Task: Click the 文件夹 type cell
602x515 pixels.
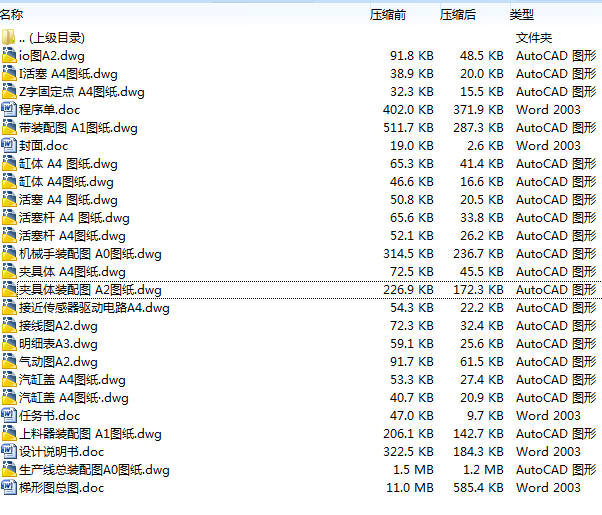Action: coord(534,38)
